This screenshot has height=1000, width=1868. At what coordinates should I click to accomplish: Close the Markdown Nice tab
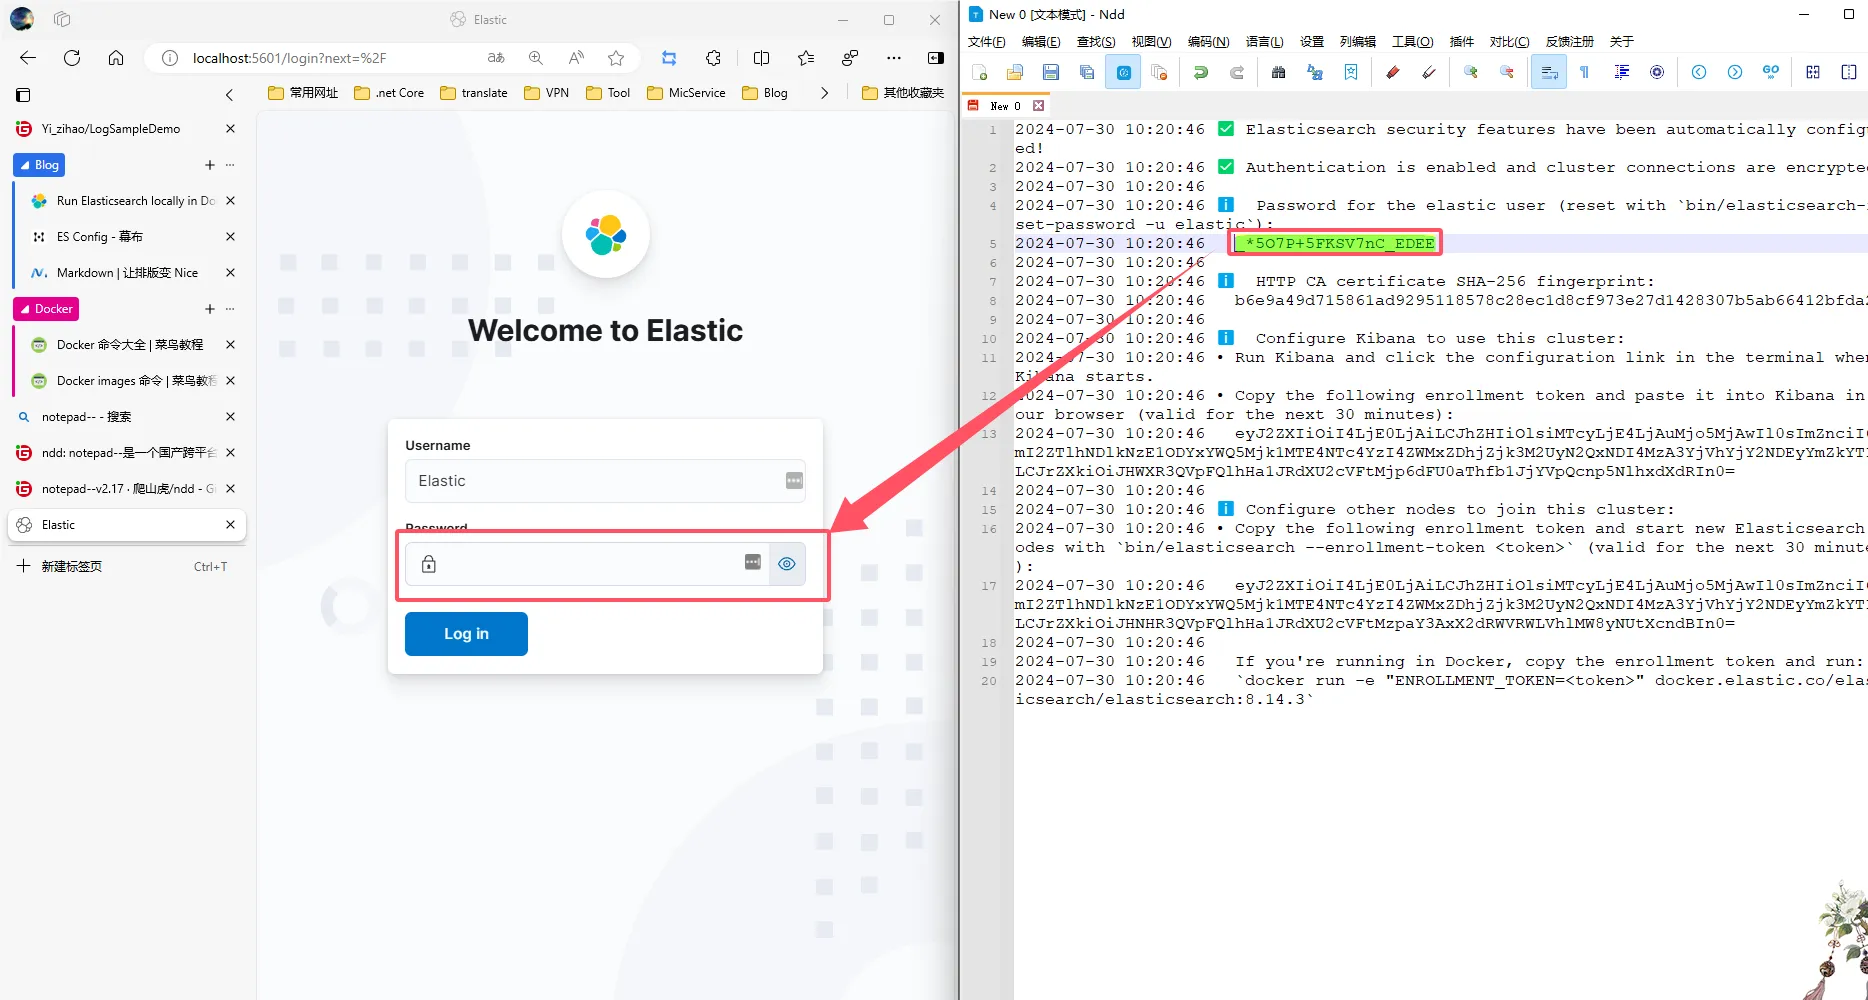pyautogui.click(x=231, y=273)
